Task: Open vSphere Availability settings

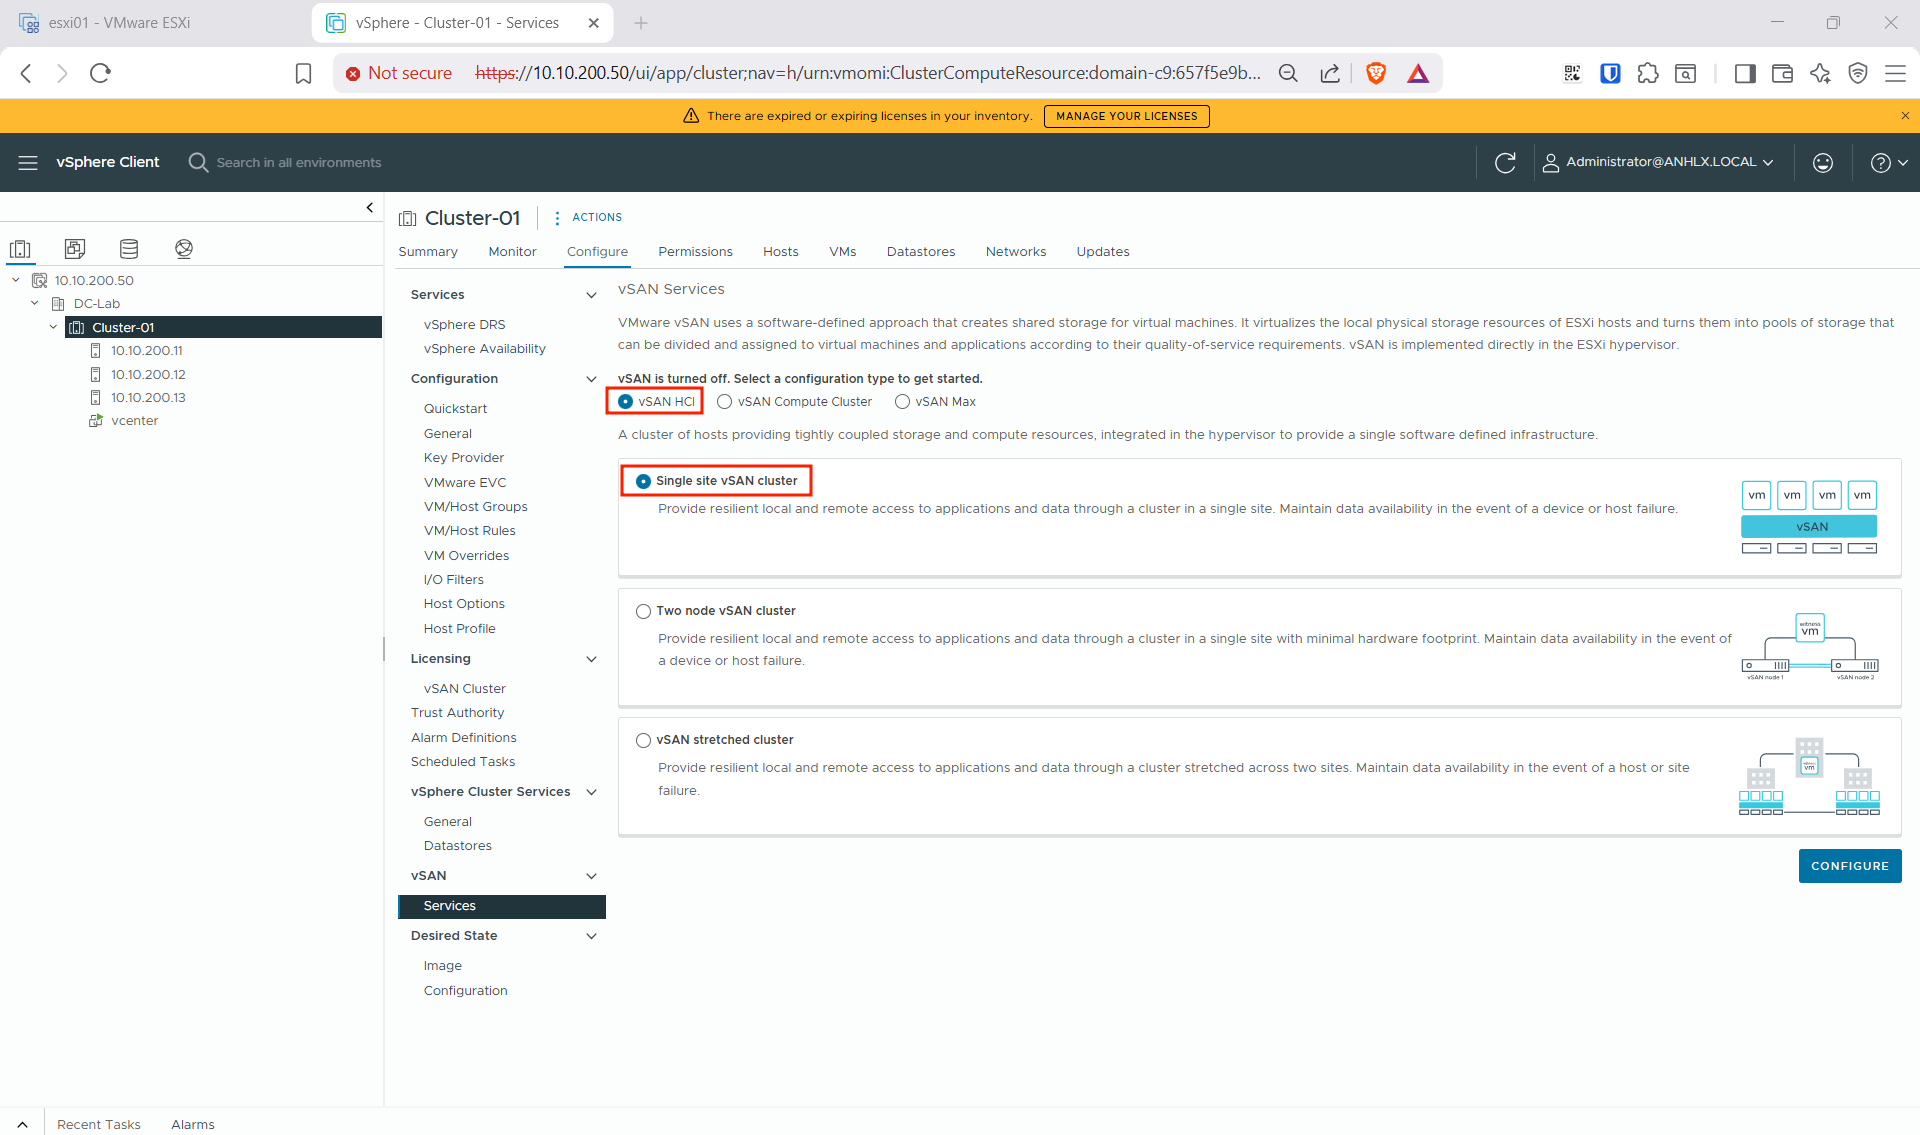Action: coord(484,349)
